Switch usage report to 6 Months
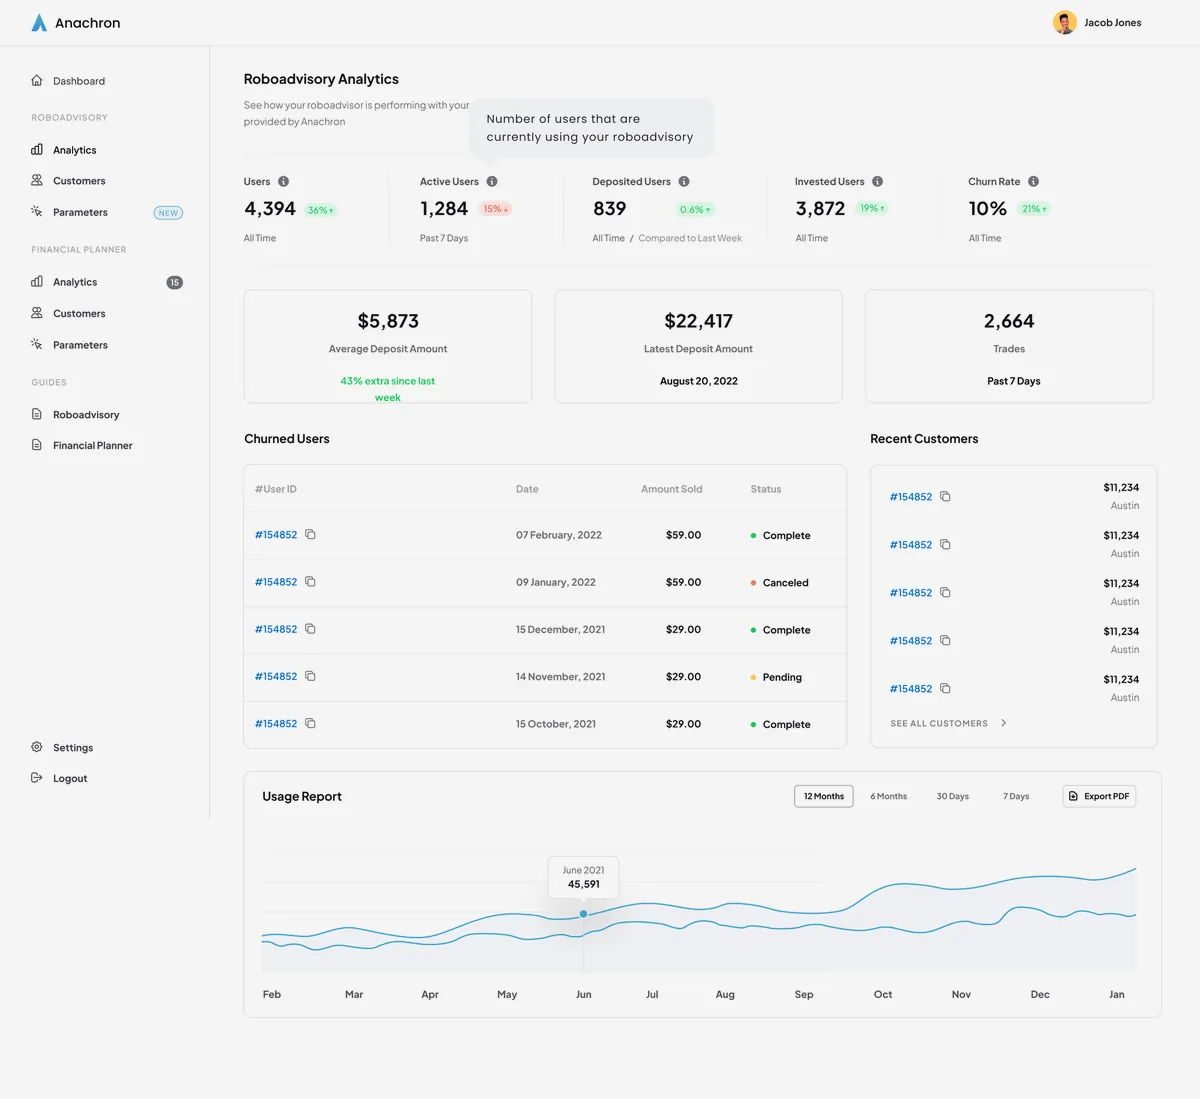Screen dimensions: 1200x1099 (889, 797)
